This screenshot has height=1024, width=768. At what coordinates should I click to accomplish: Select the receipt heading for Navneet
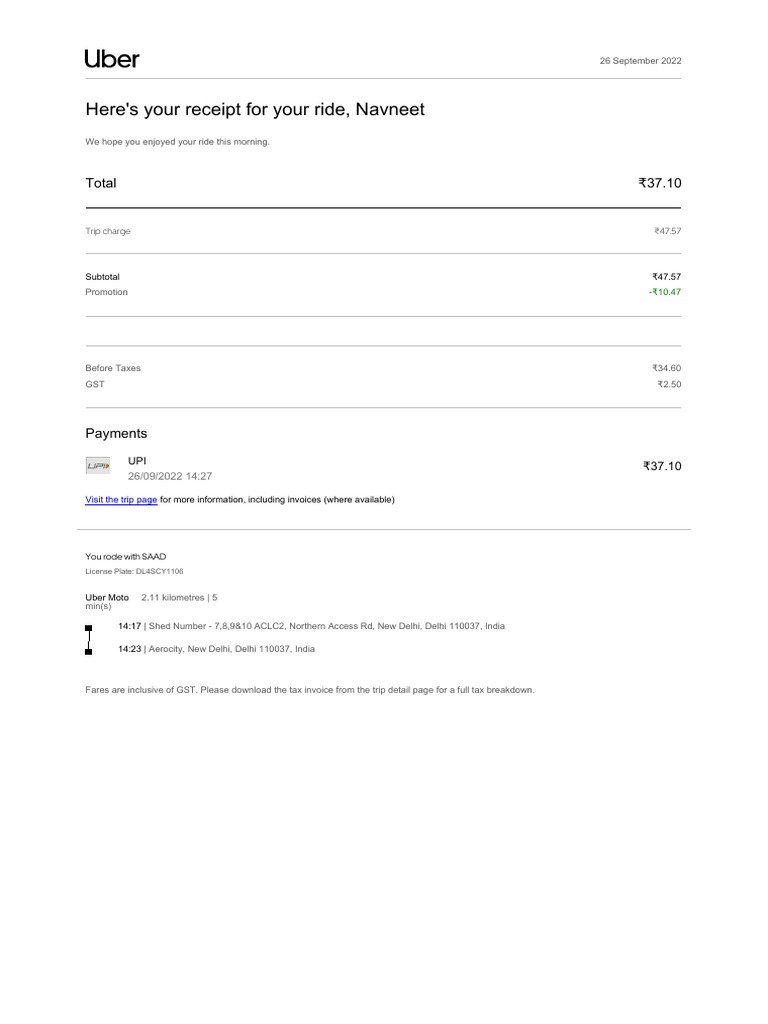pos(255,110)
